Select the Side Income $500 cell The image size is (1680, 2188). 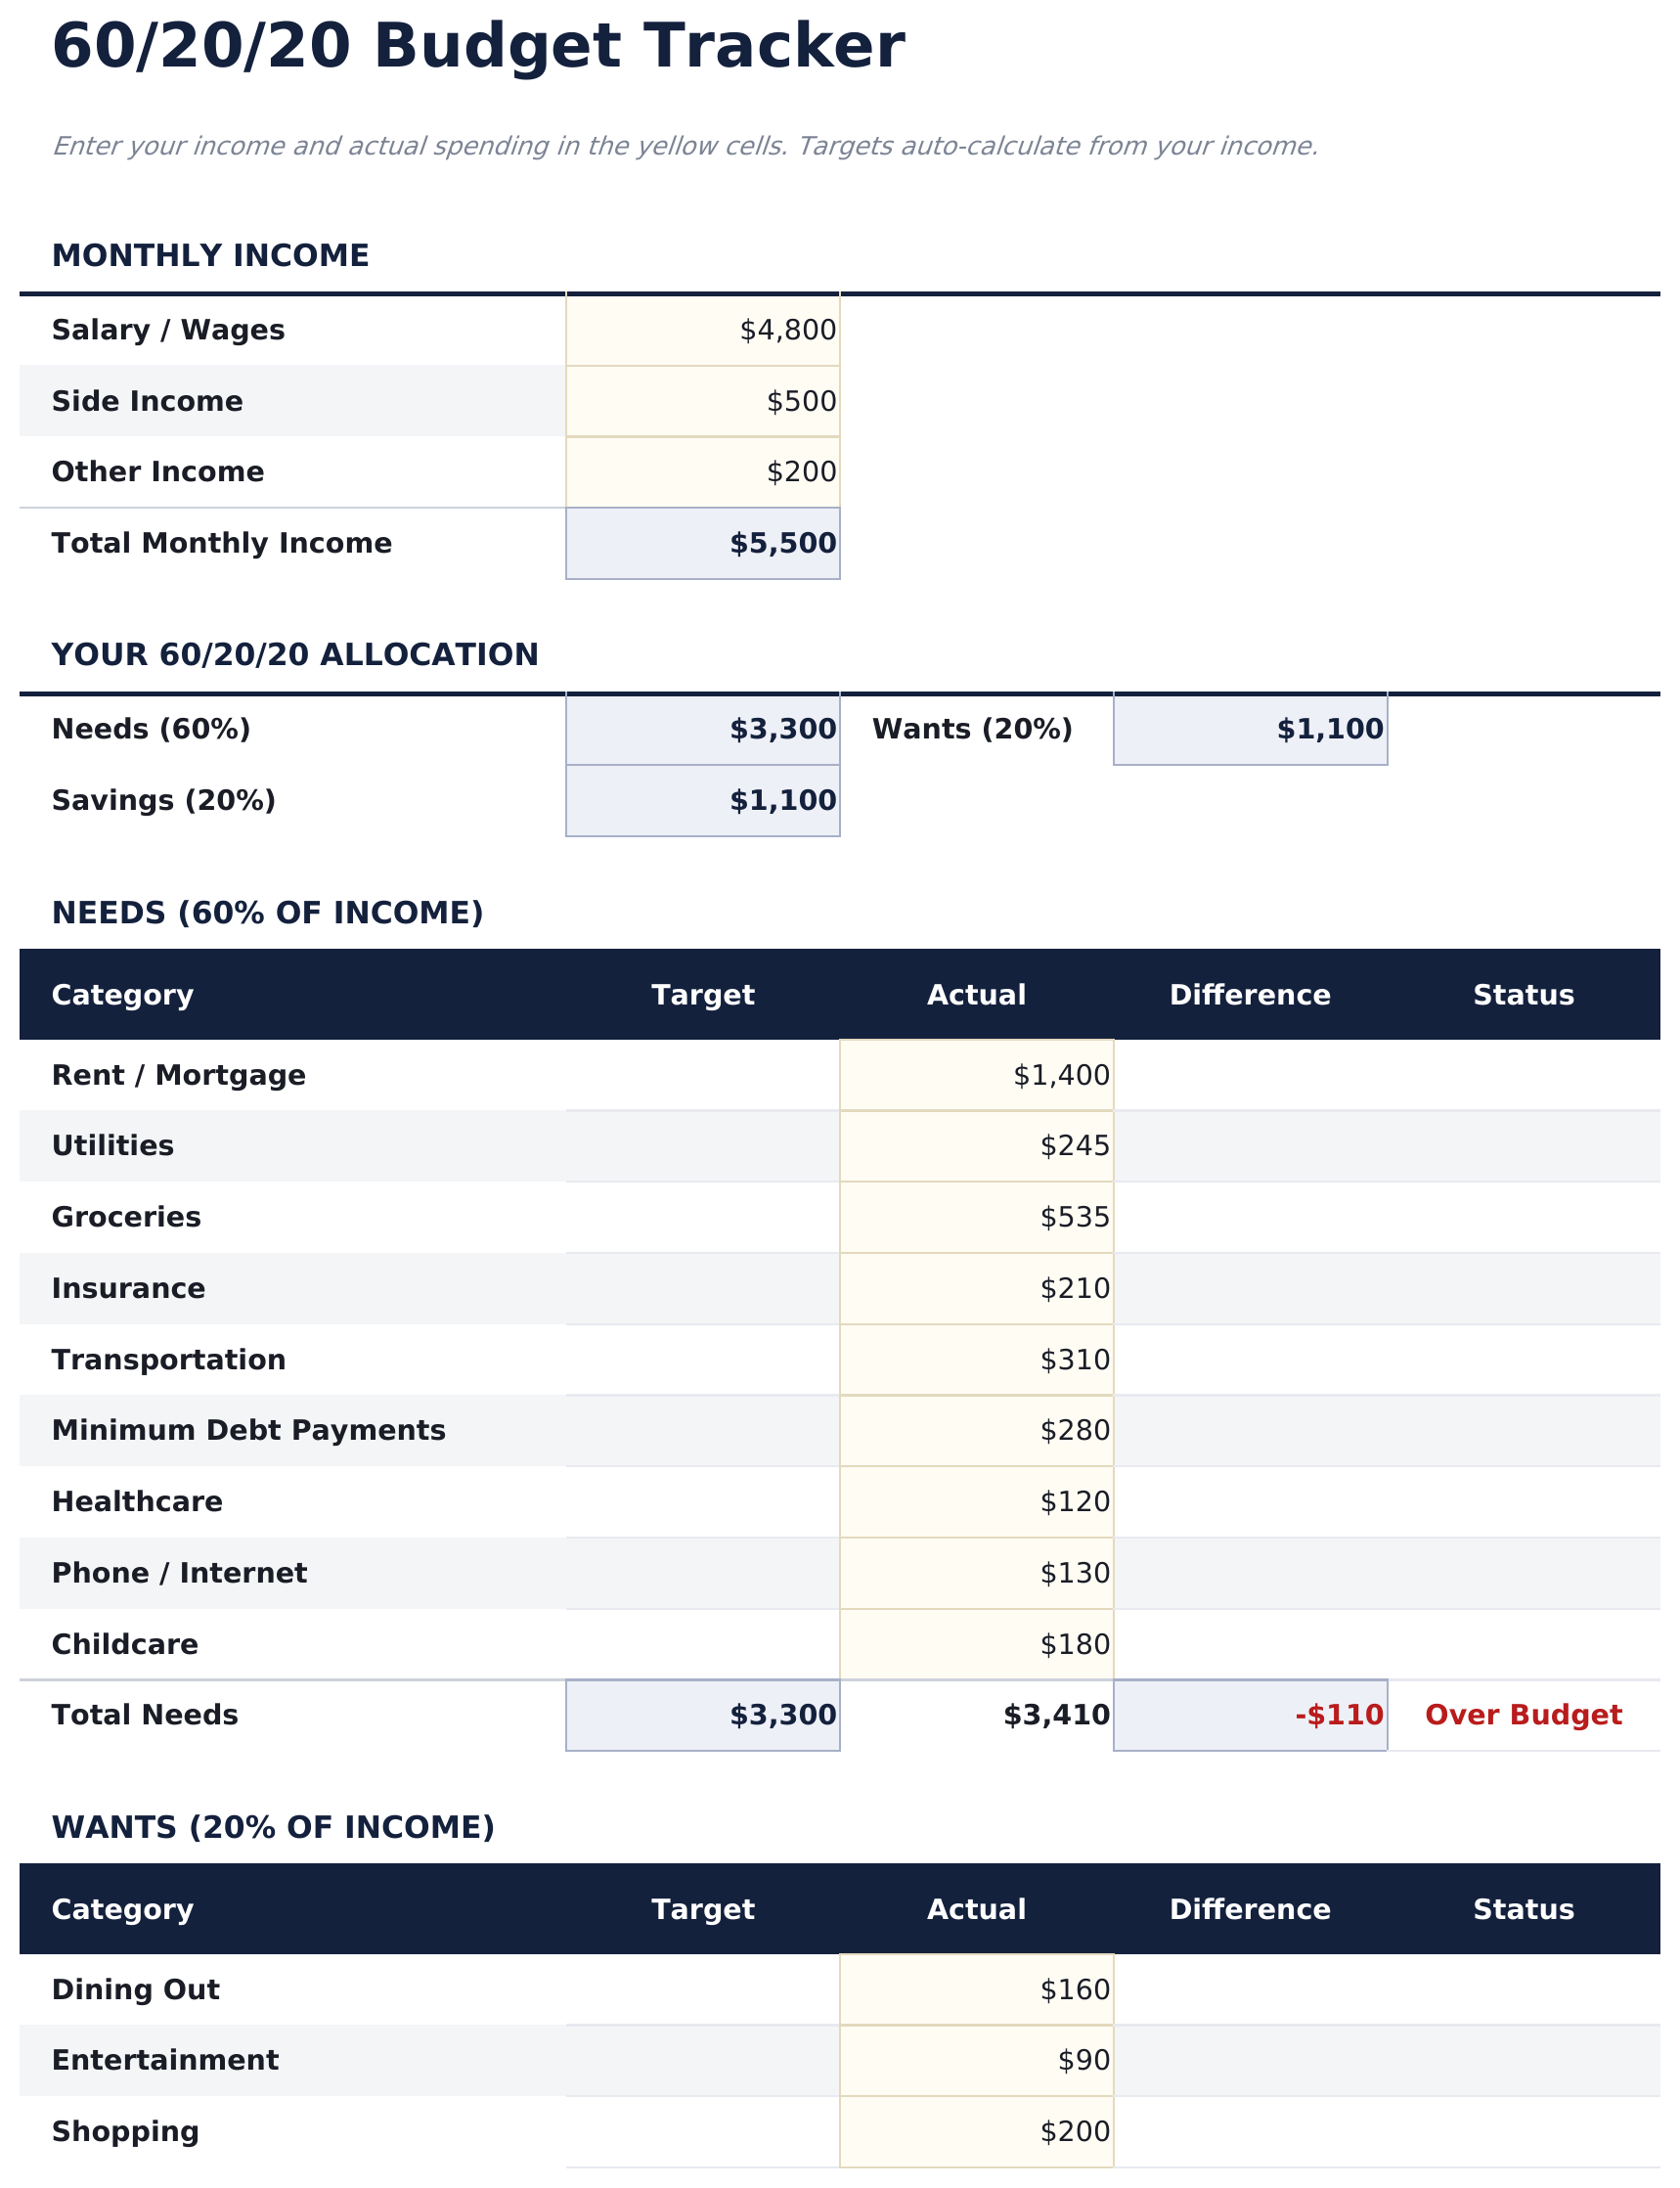[702, 401]
